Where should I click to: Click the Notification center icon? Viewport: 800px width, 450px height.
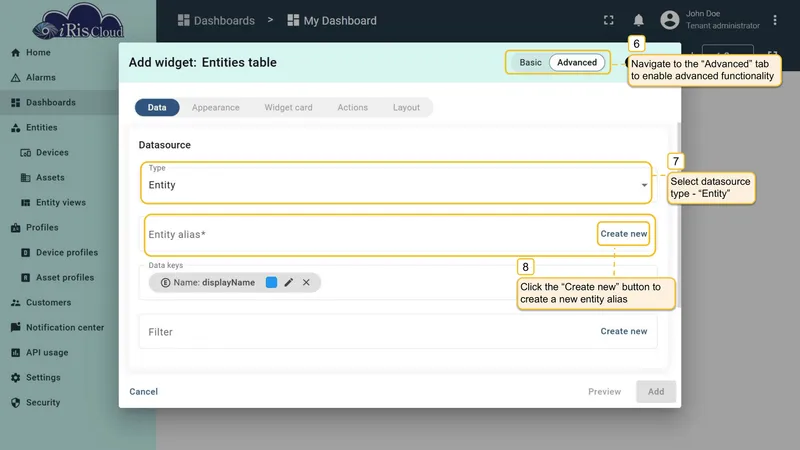click(16, 327)
